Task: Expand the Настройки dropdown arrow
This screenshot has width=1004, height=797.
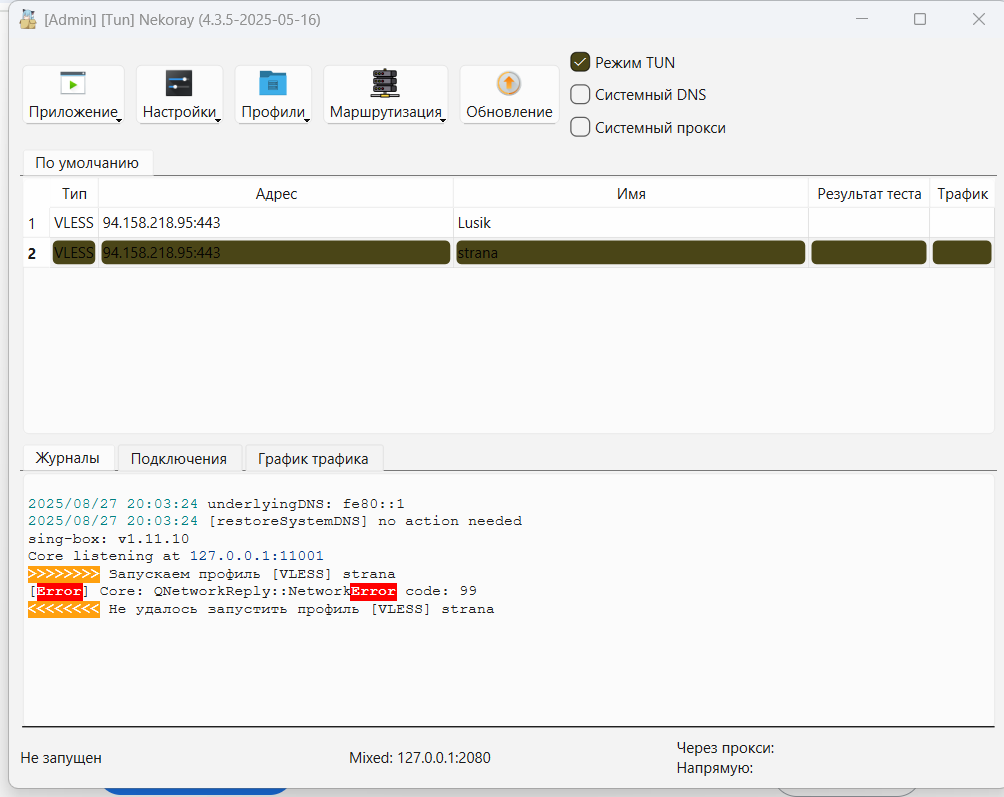Action: 218,119
